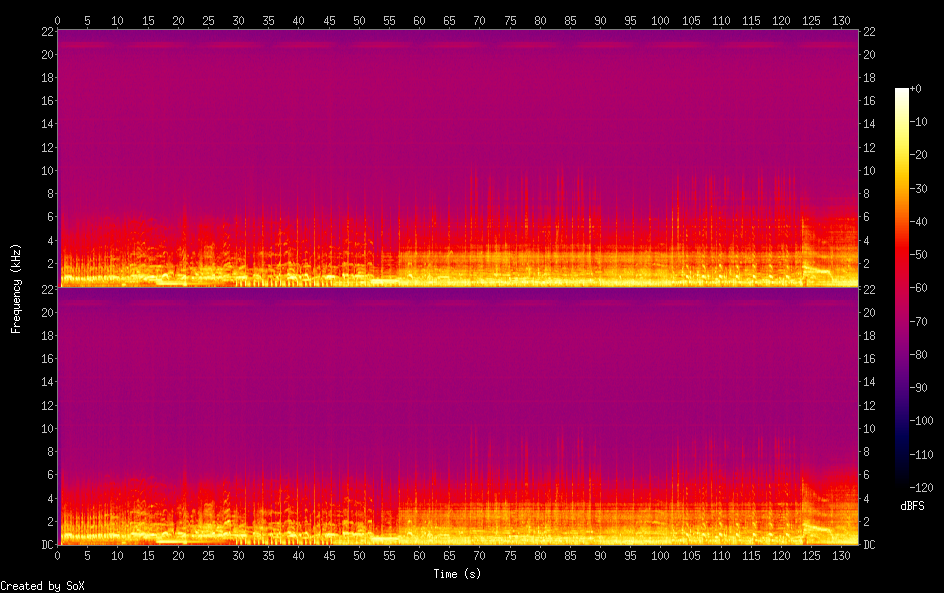Click the "130" tick on the top time axis
Viewport: 944px width, 593px height.
[841, 20]
